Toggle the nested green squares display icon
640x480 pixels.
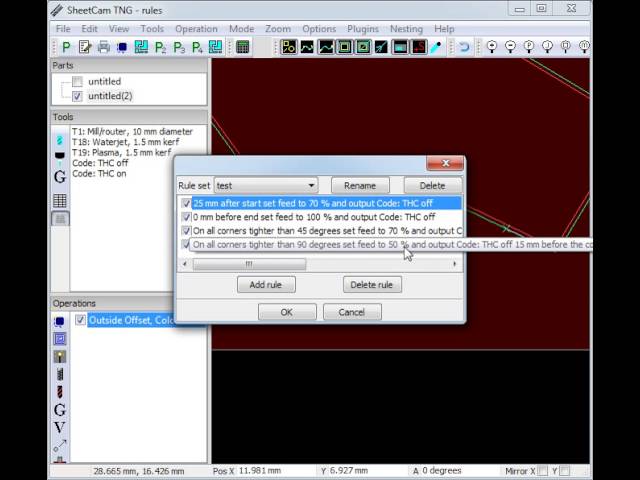point(344,47)
